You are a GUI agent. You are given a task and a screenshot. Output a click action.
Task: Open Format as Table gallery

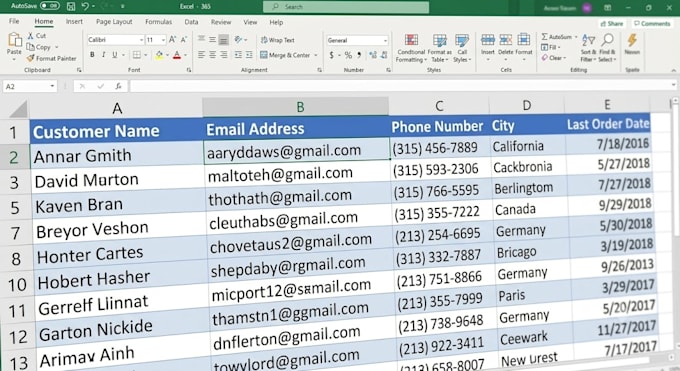point(439,48)
